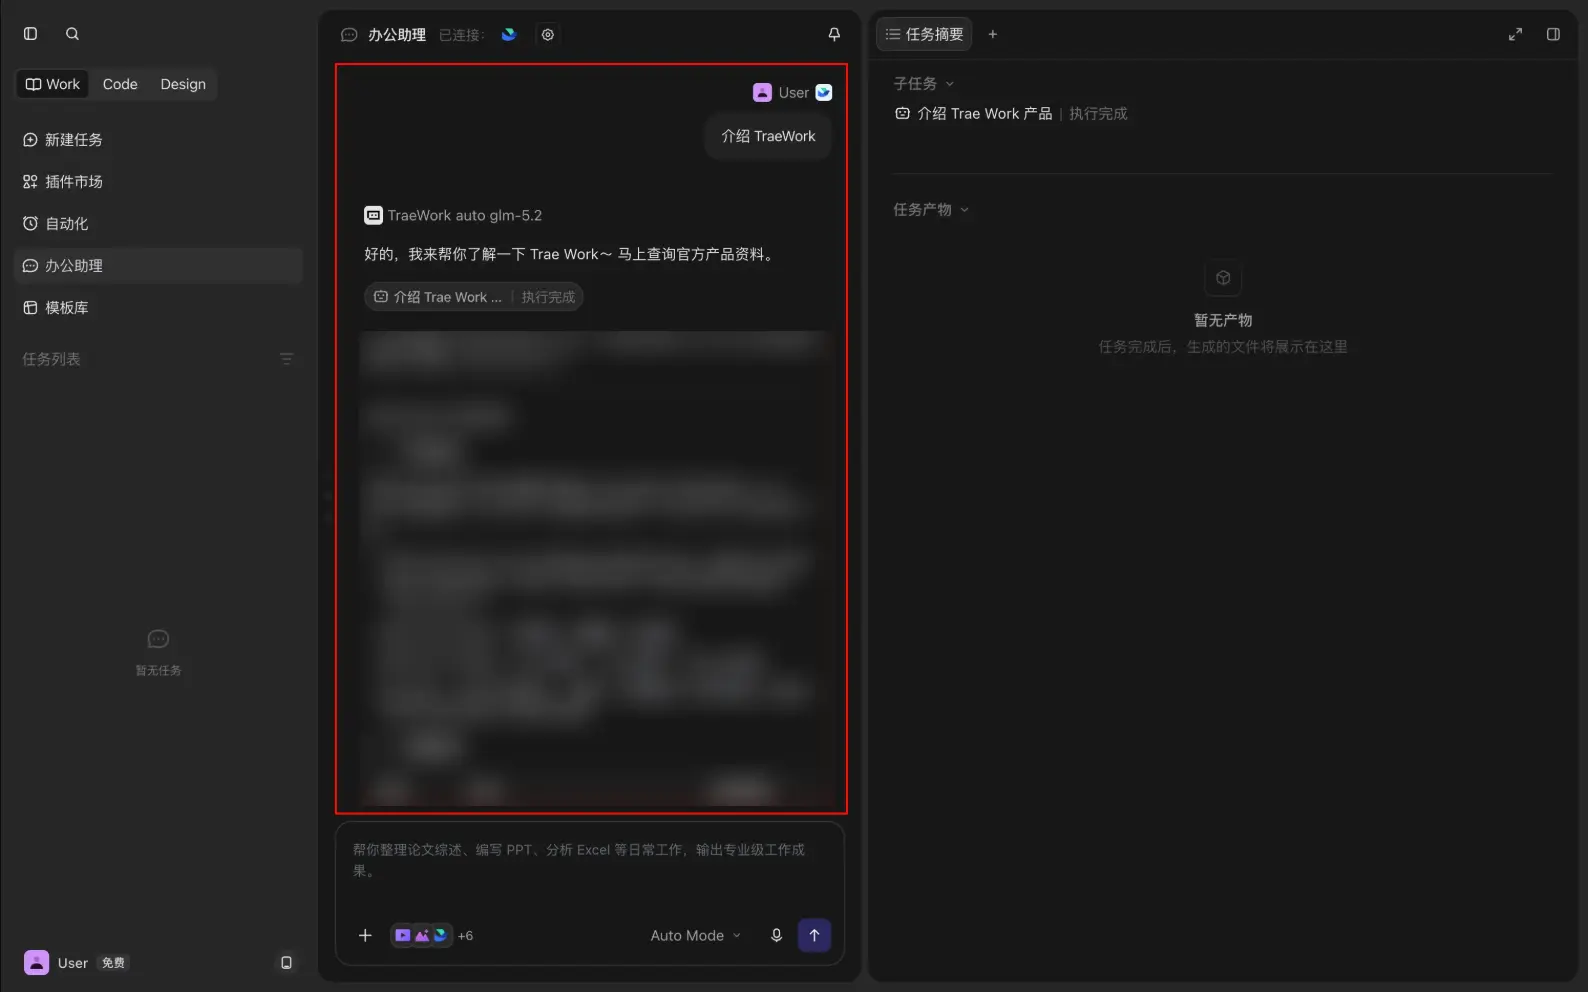Open the 介绍 Trae Work task chip

(474, 297)
